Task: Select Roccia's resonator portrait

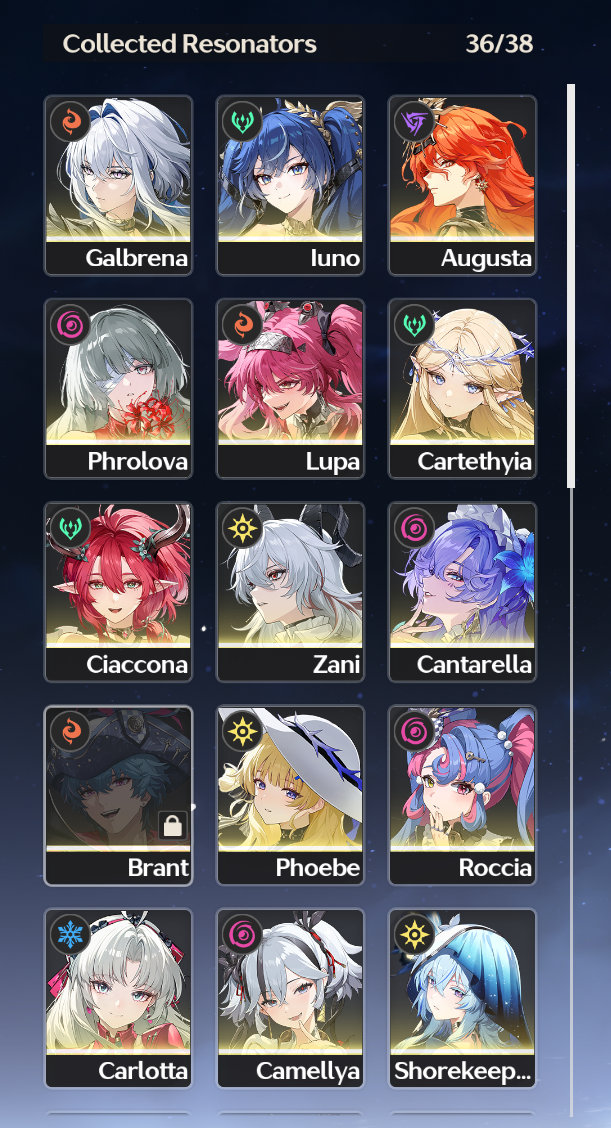Action: (x=463, y=796)
